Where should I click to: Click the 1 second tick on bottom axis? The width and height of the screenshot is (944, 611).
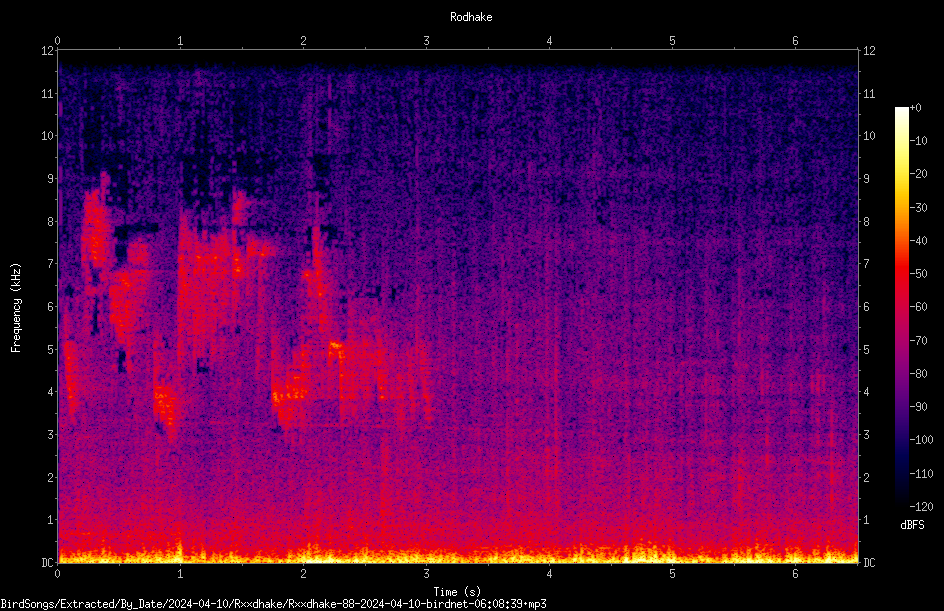tap(180, 574)
